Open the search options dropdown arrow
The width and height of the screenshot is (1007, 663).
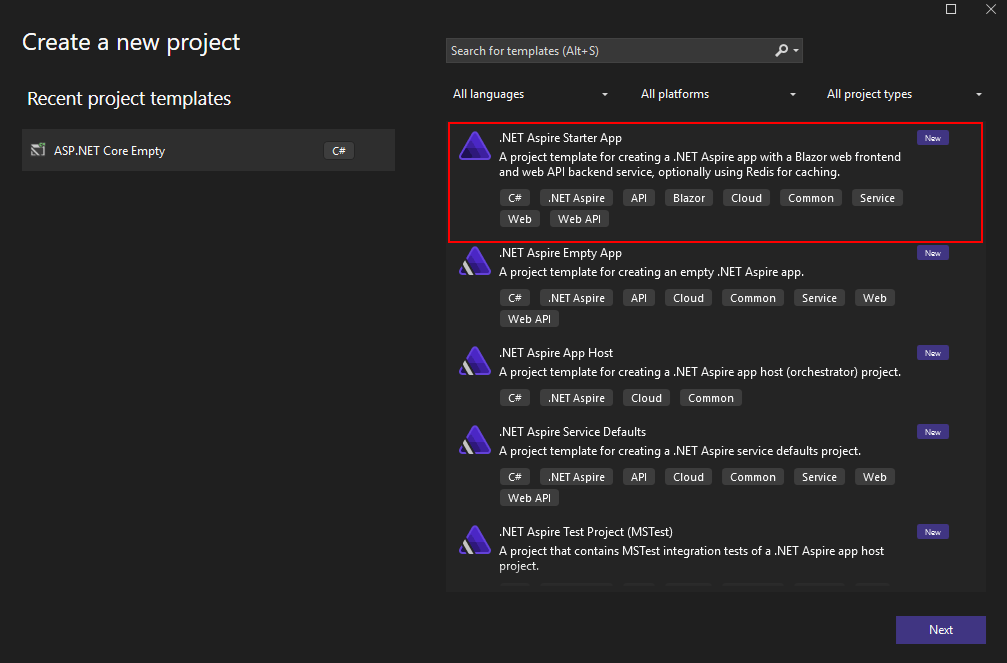coord(796,51)
